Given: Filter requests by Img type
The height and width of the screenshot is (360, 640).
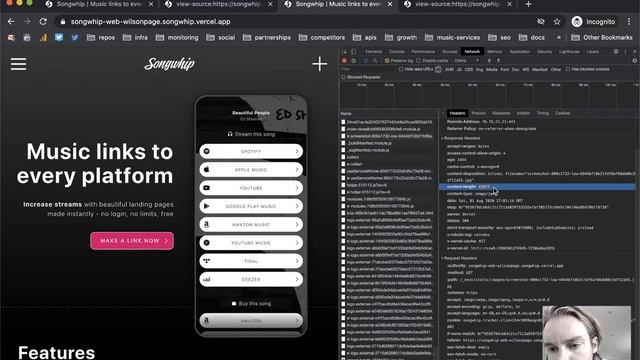Looking at the screenshot, I should click(x=480, y=70).
